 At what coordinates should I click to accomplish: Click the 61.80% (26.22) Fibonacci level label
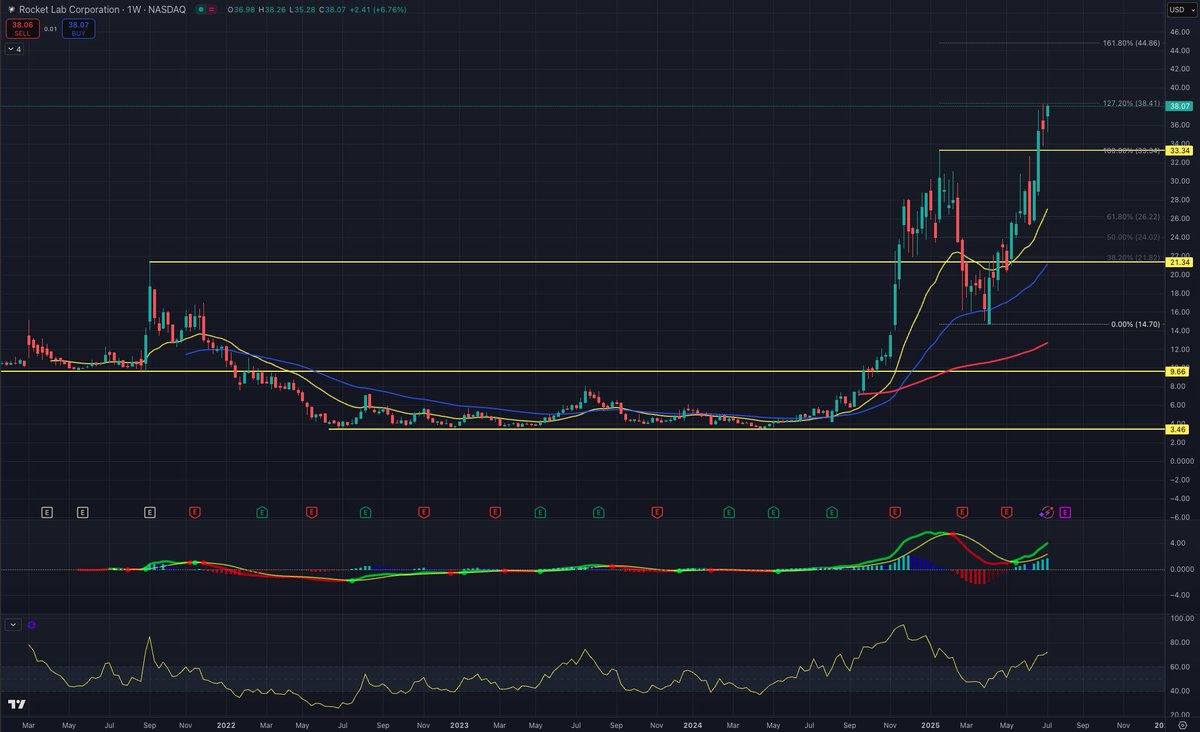[x=1132, y=217]
